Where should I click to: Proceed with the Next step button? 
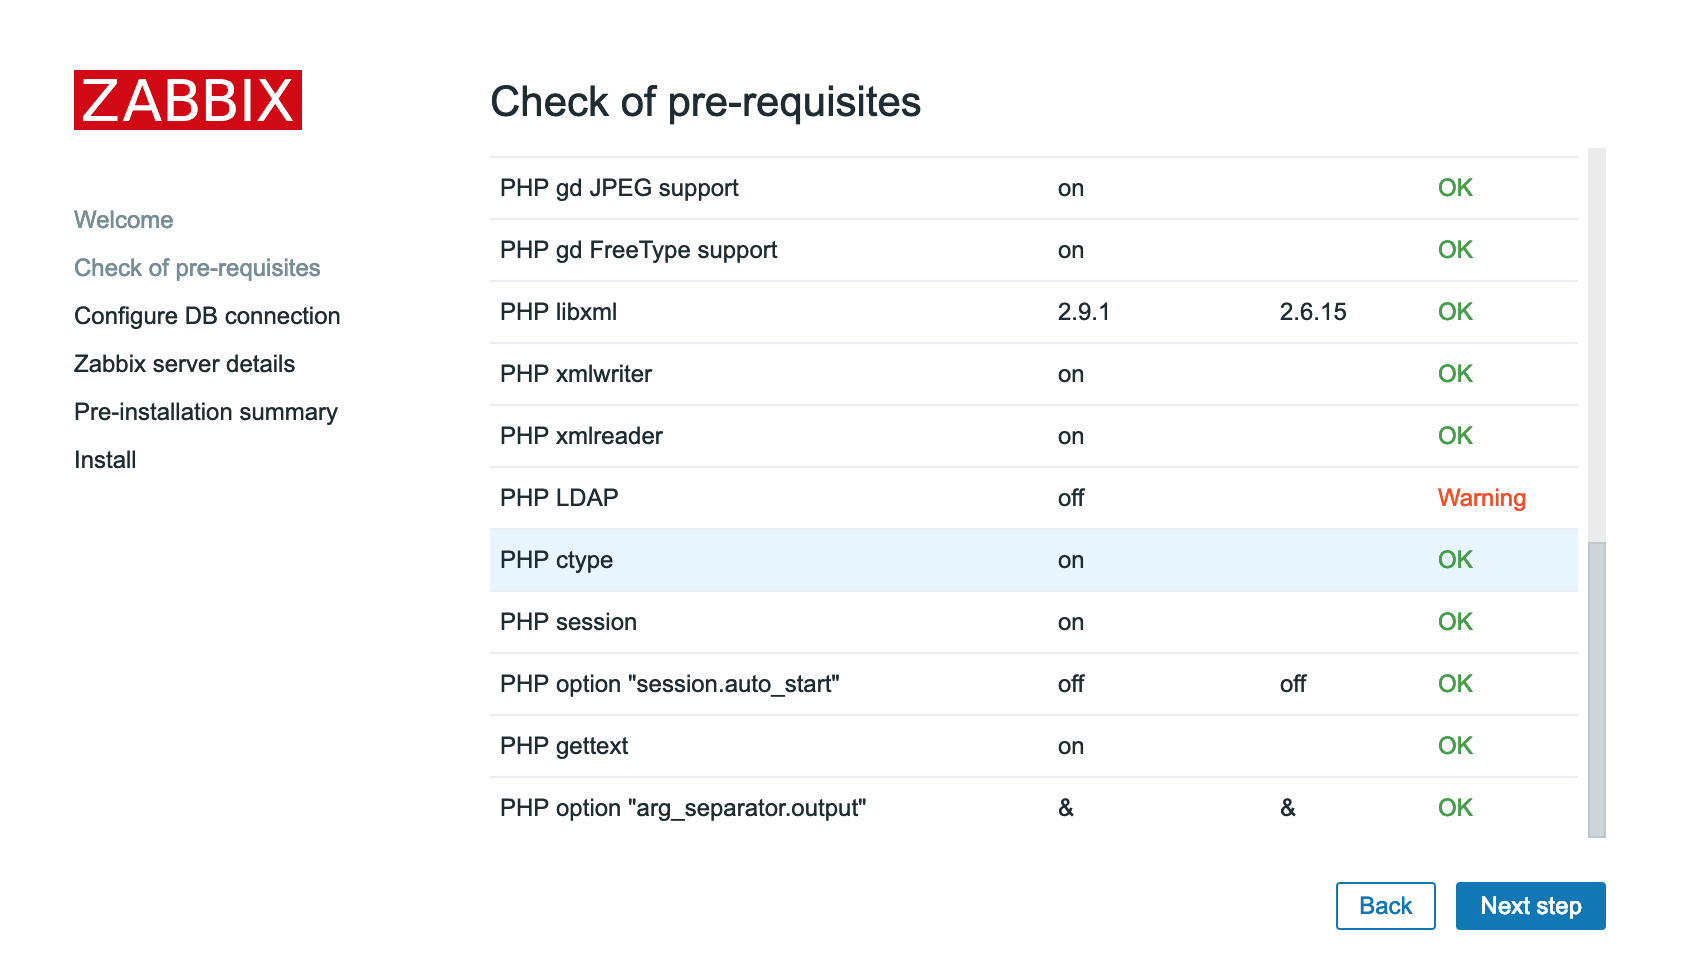(1530, 906)
